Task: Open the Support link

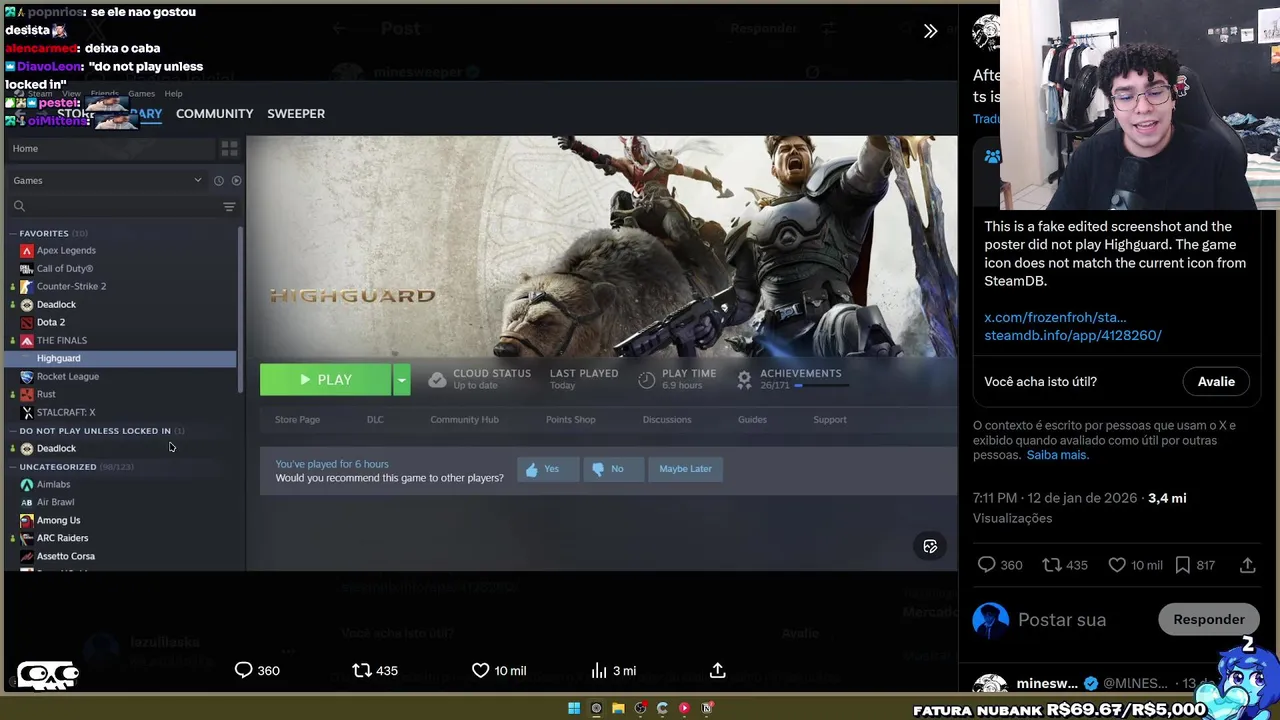Action: click(830, 420)
